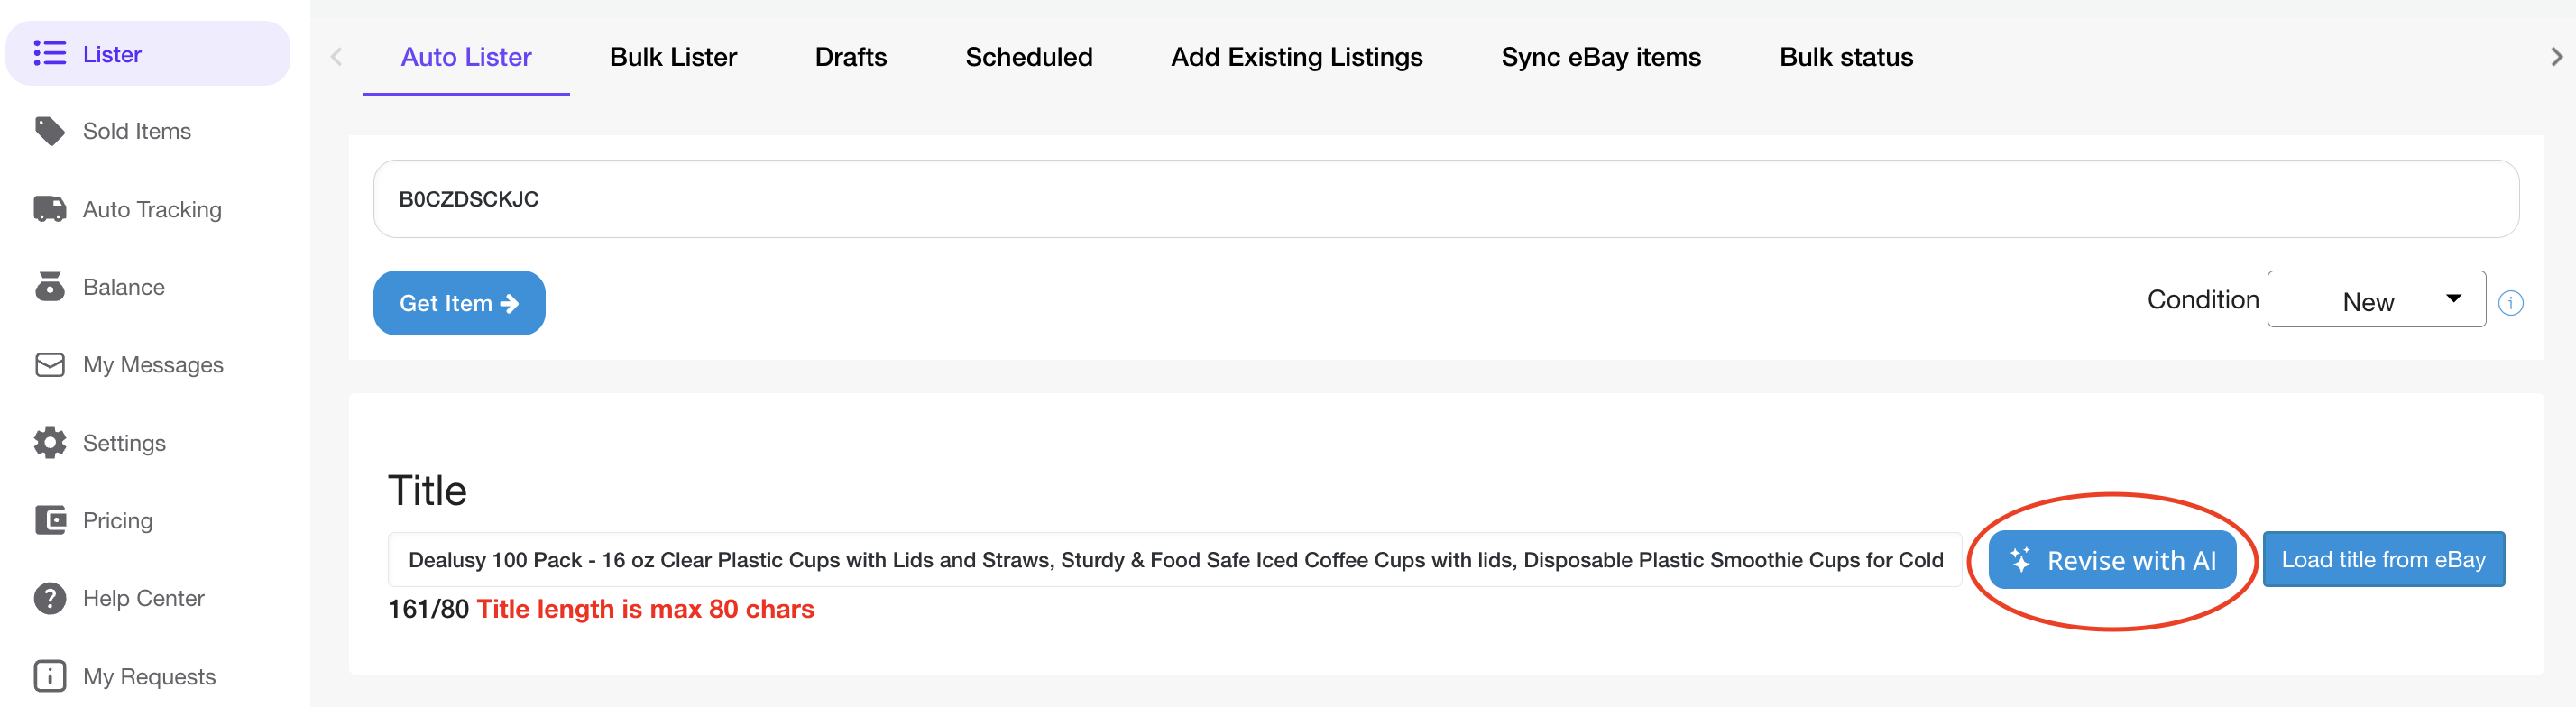This screenshot has width=2576, height=707.
Task: Expand the Condition dropdown
Action: 2376,299
